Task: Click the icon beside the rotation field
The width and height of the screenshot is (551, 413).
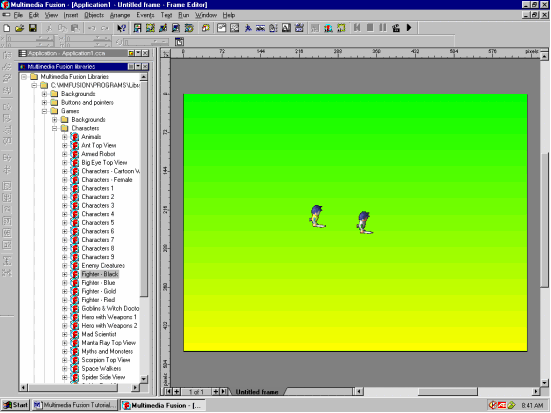Action: tap(179, 42)
